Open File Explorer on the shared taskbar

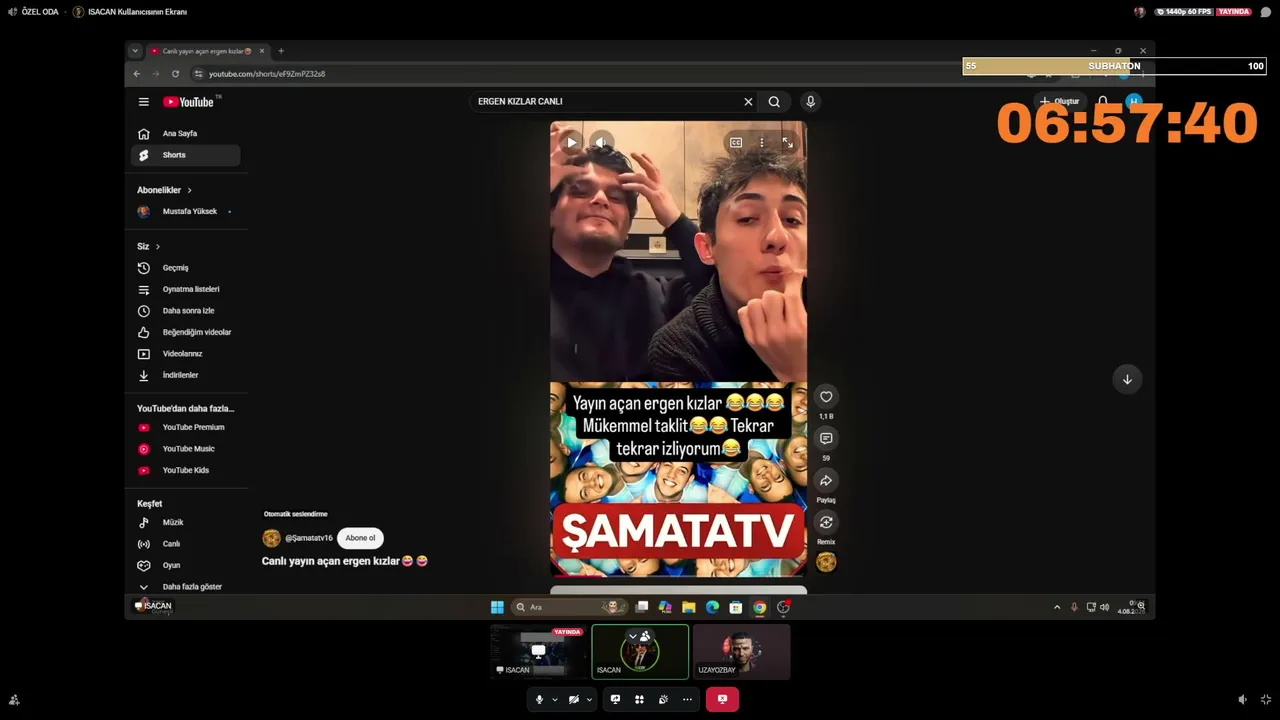689,607
